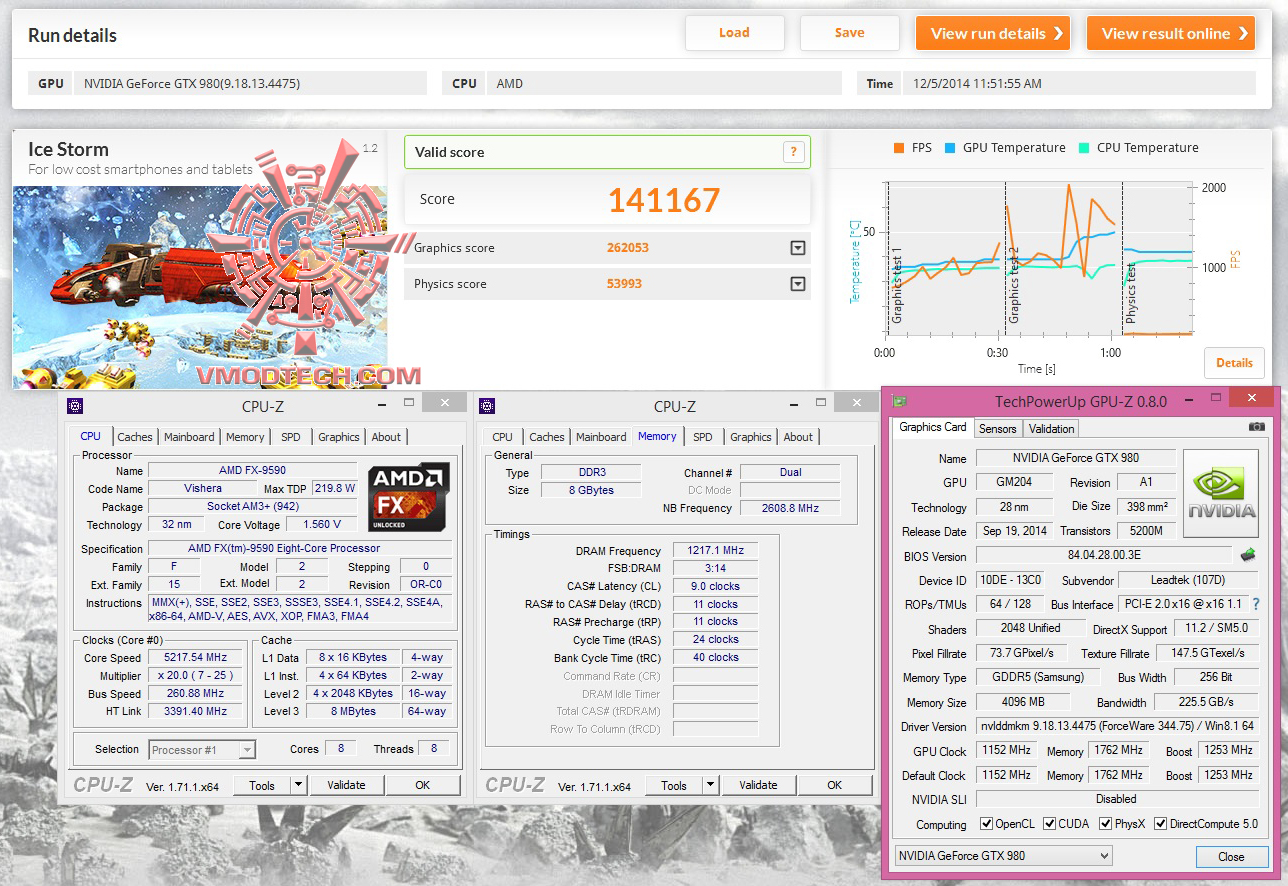Screen dimensions: 1288x886
Task: Open About tab in CPU-Z CPU window
Action: [x=386, y=437]
